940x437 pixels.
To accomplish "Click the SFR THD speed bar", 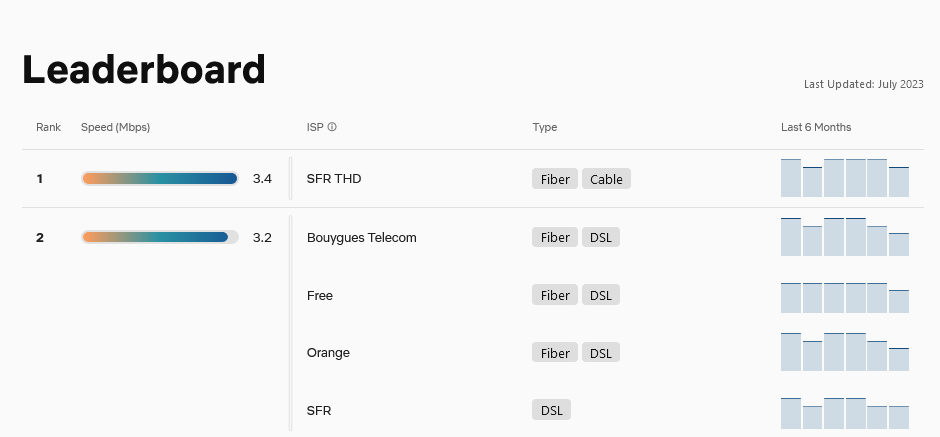I will pos(160,179).
